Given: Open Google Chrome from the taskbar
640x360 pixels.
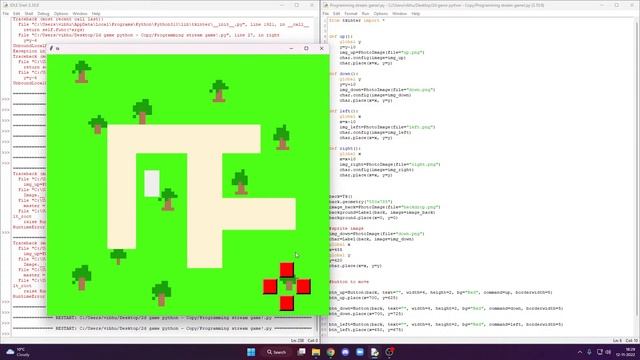Looking at the screenshot, I should [331, 352].
